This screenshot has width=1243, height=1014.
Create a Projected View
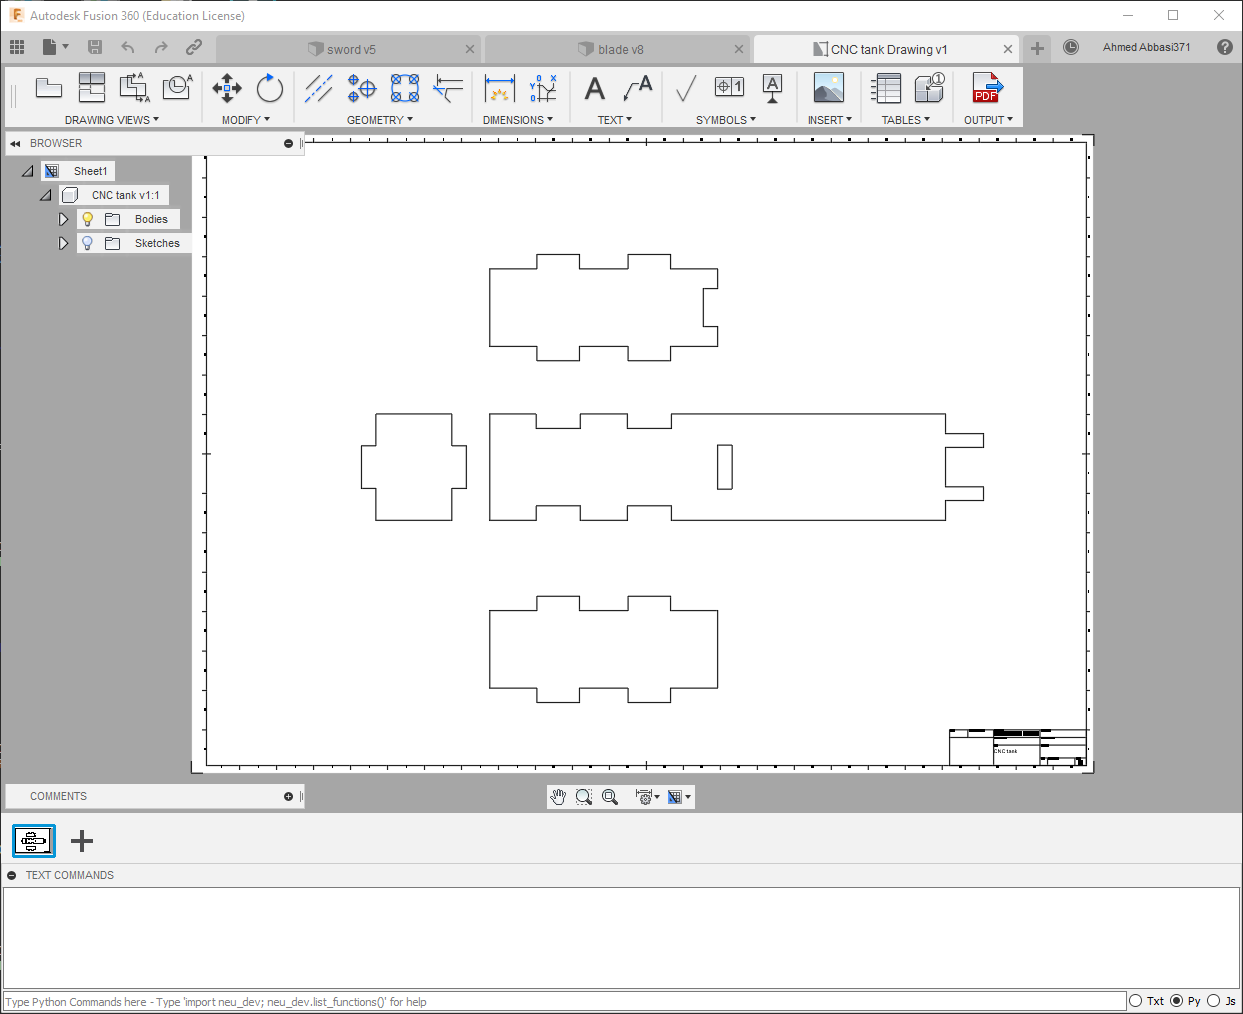point(91,88)
